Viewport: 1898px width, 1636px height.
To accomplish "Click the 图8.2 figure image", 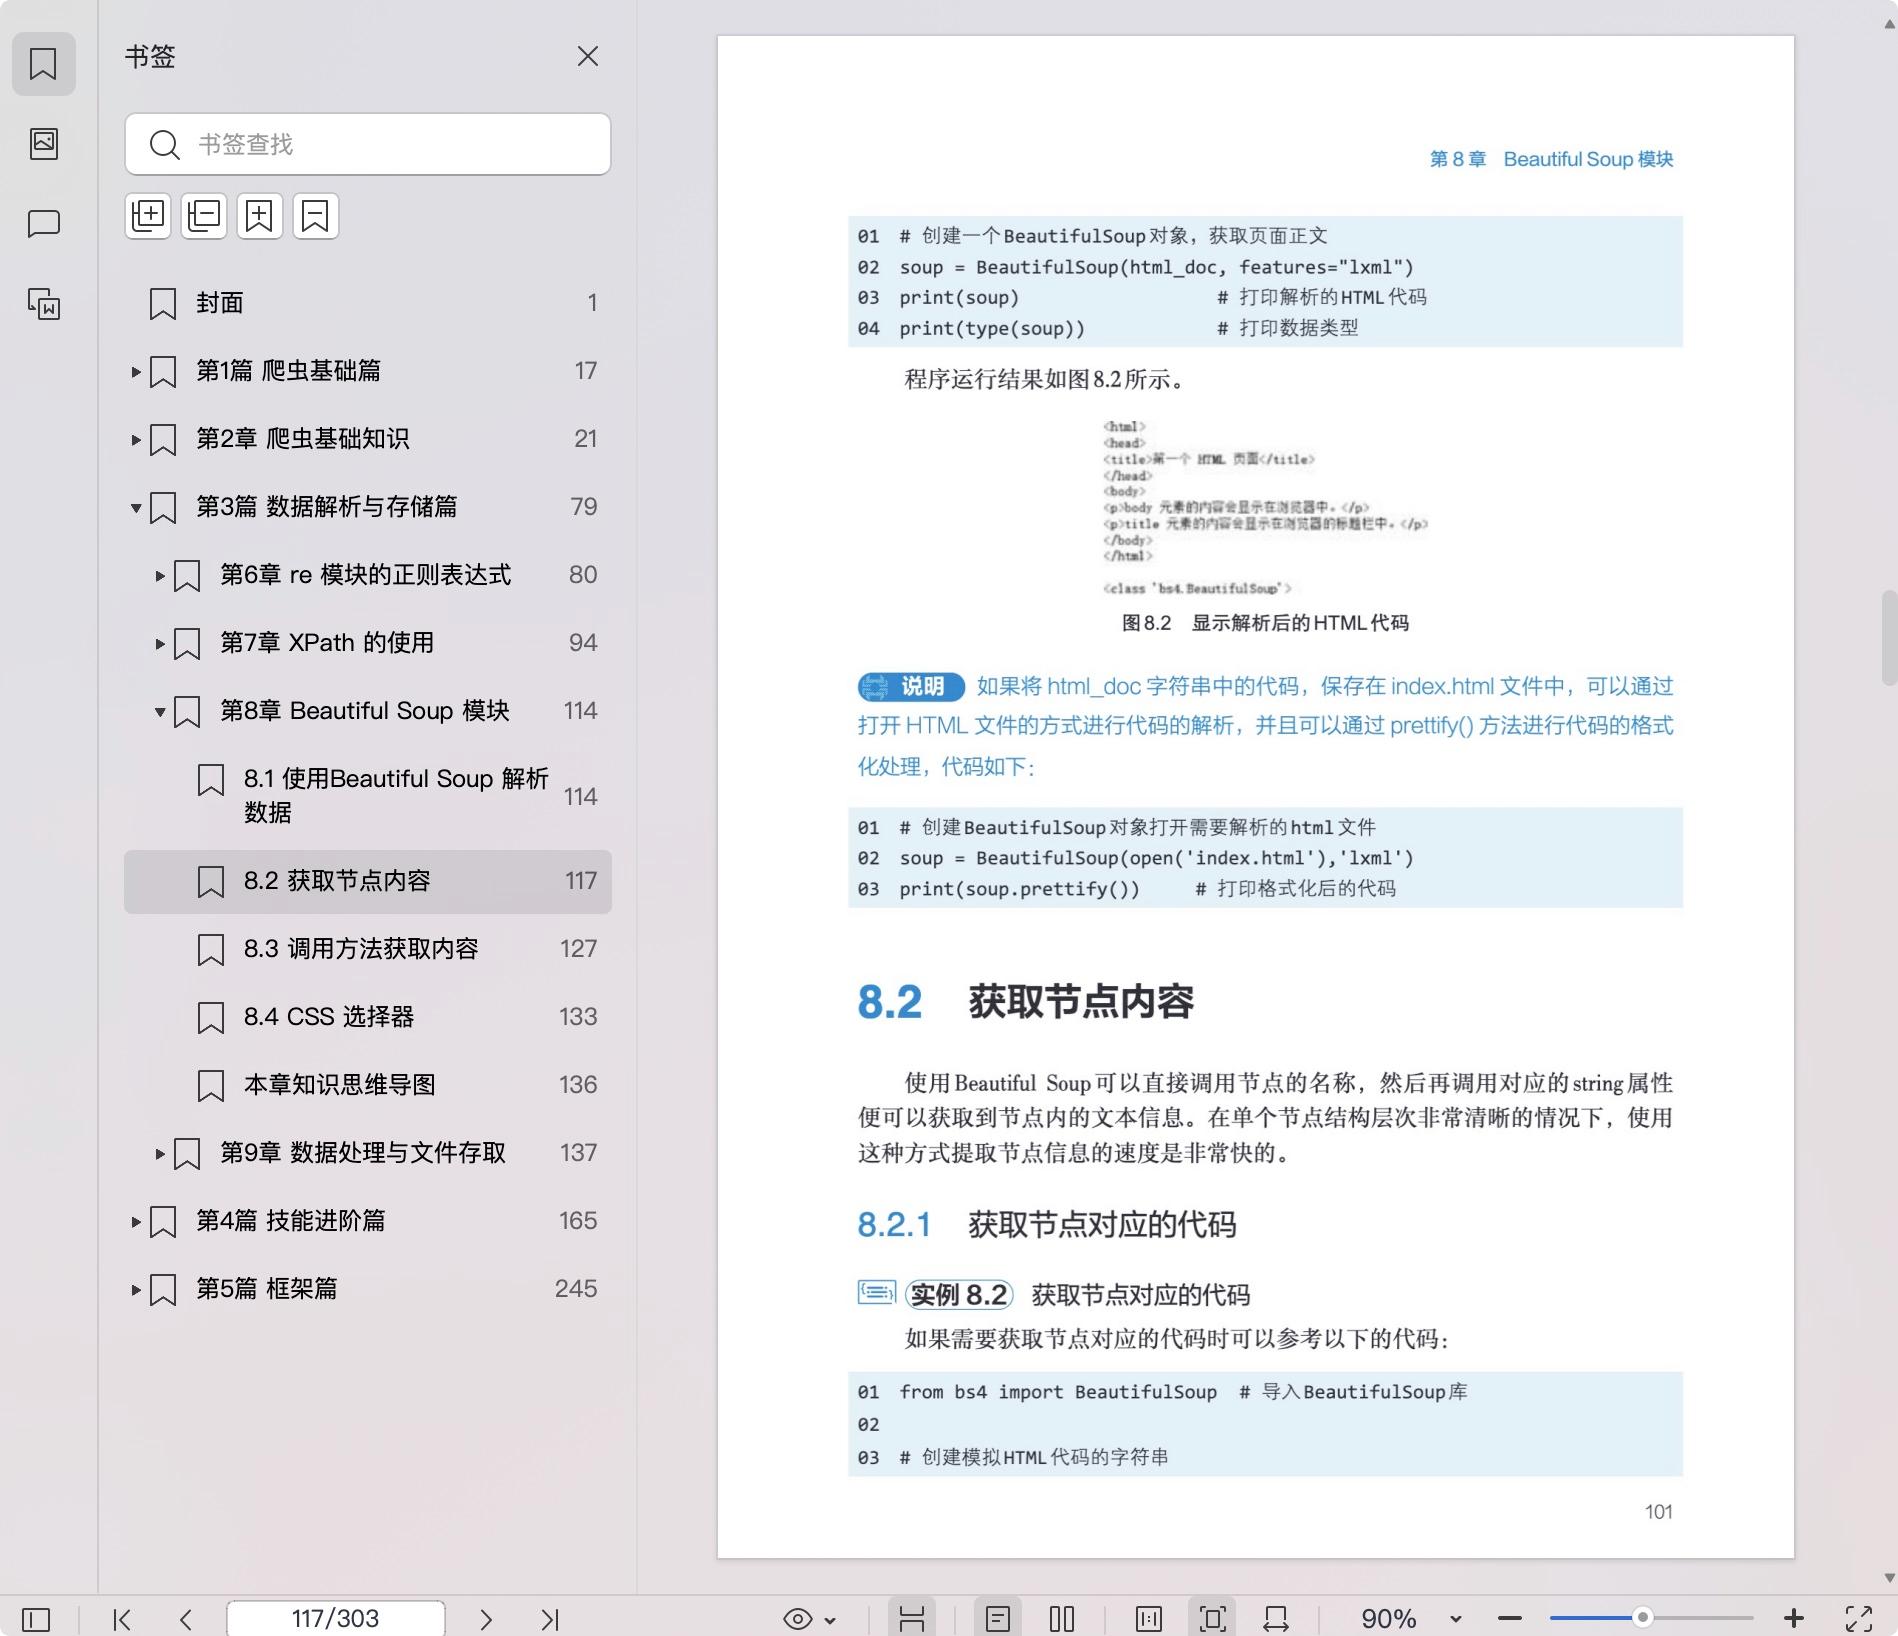I will pos(1265,507).
